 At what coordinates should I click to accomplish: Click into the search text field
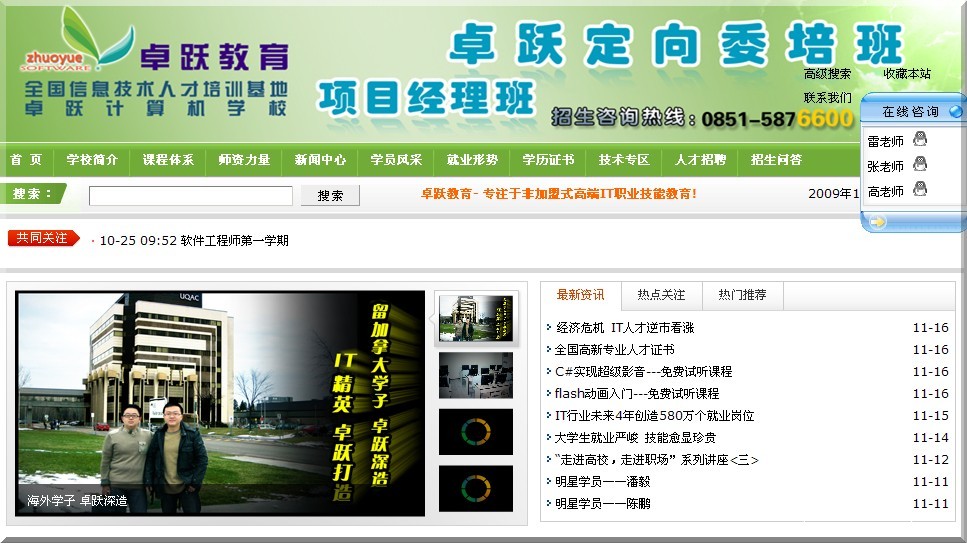point(190,196)
